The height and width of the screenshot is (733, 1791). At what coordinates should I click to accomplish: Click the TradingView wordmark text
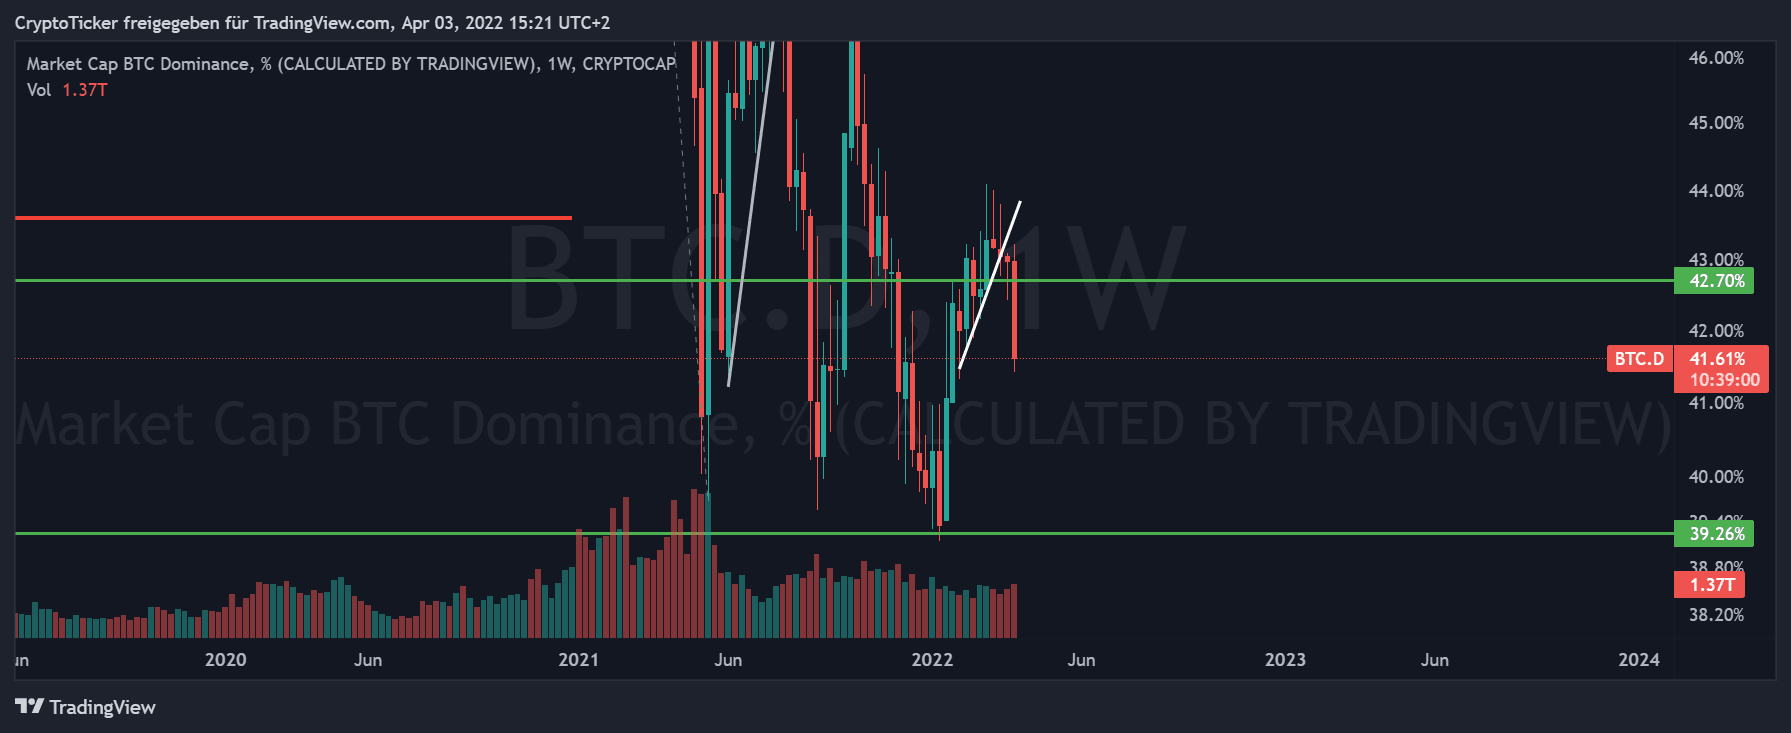pyautogui.click(x=103, y=708)
